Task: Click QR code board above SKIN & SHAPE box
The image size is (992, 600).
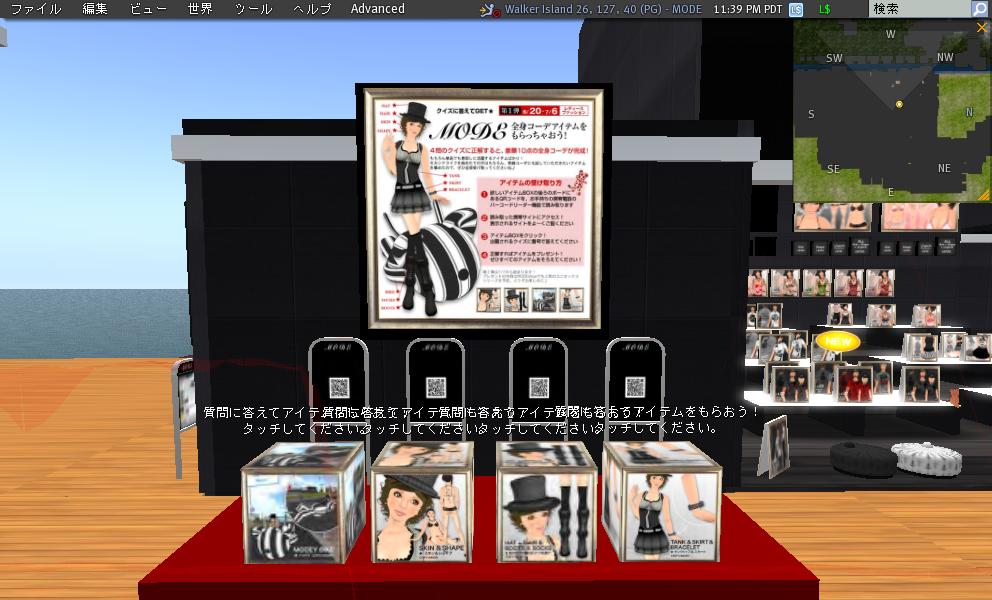Action: coord(436,386)
